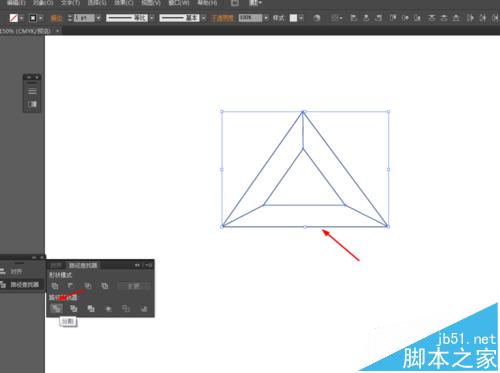
Task: Open the Effect menu
Action: click(124, 3)
